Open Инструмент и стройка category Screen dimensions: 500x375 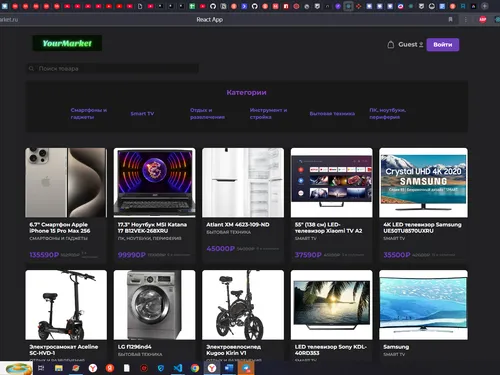[x=268, y=114]
